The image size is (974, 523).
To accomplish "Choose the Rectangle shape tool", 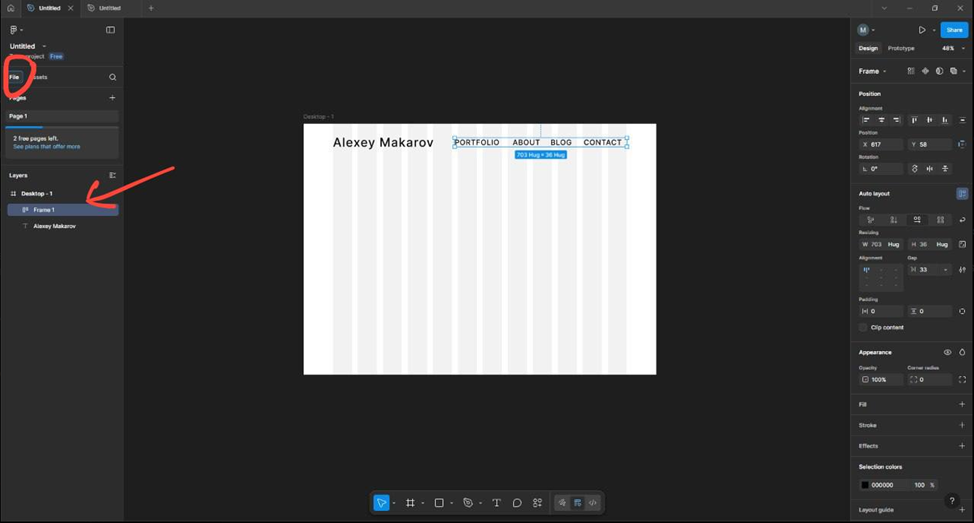I will (439, 503).
